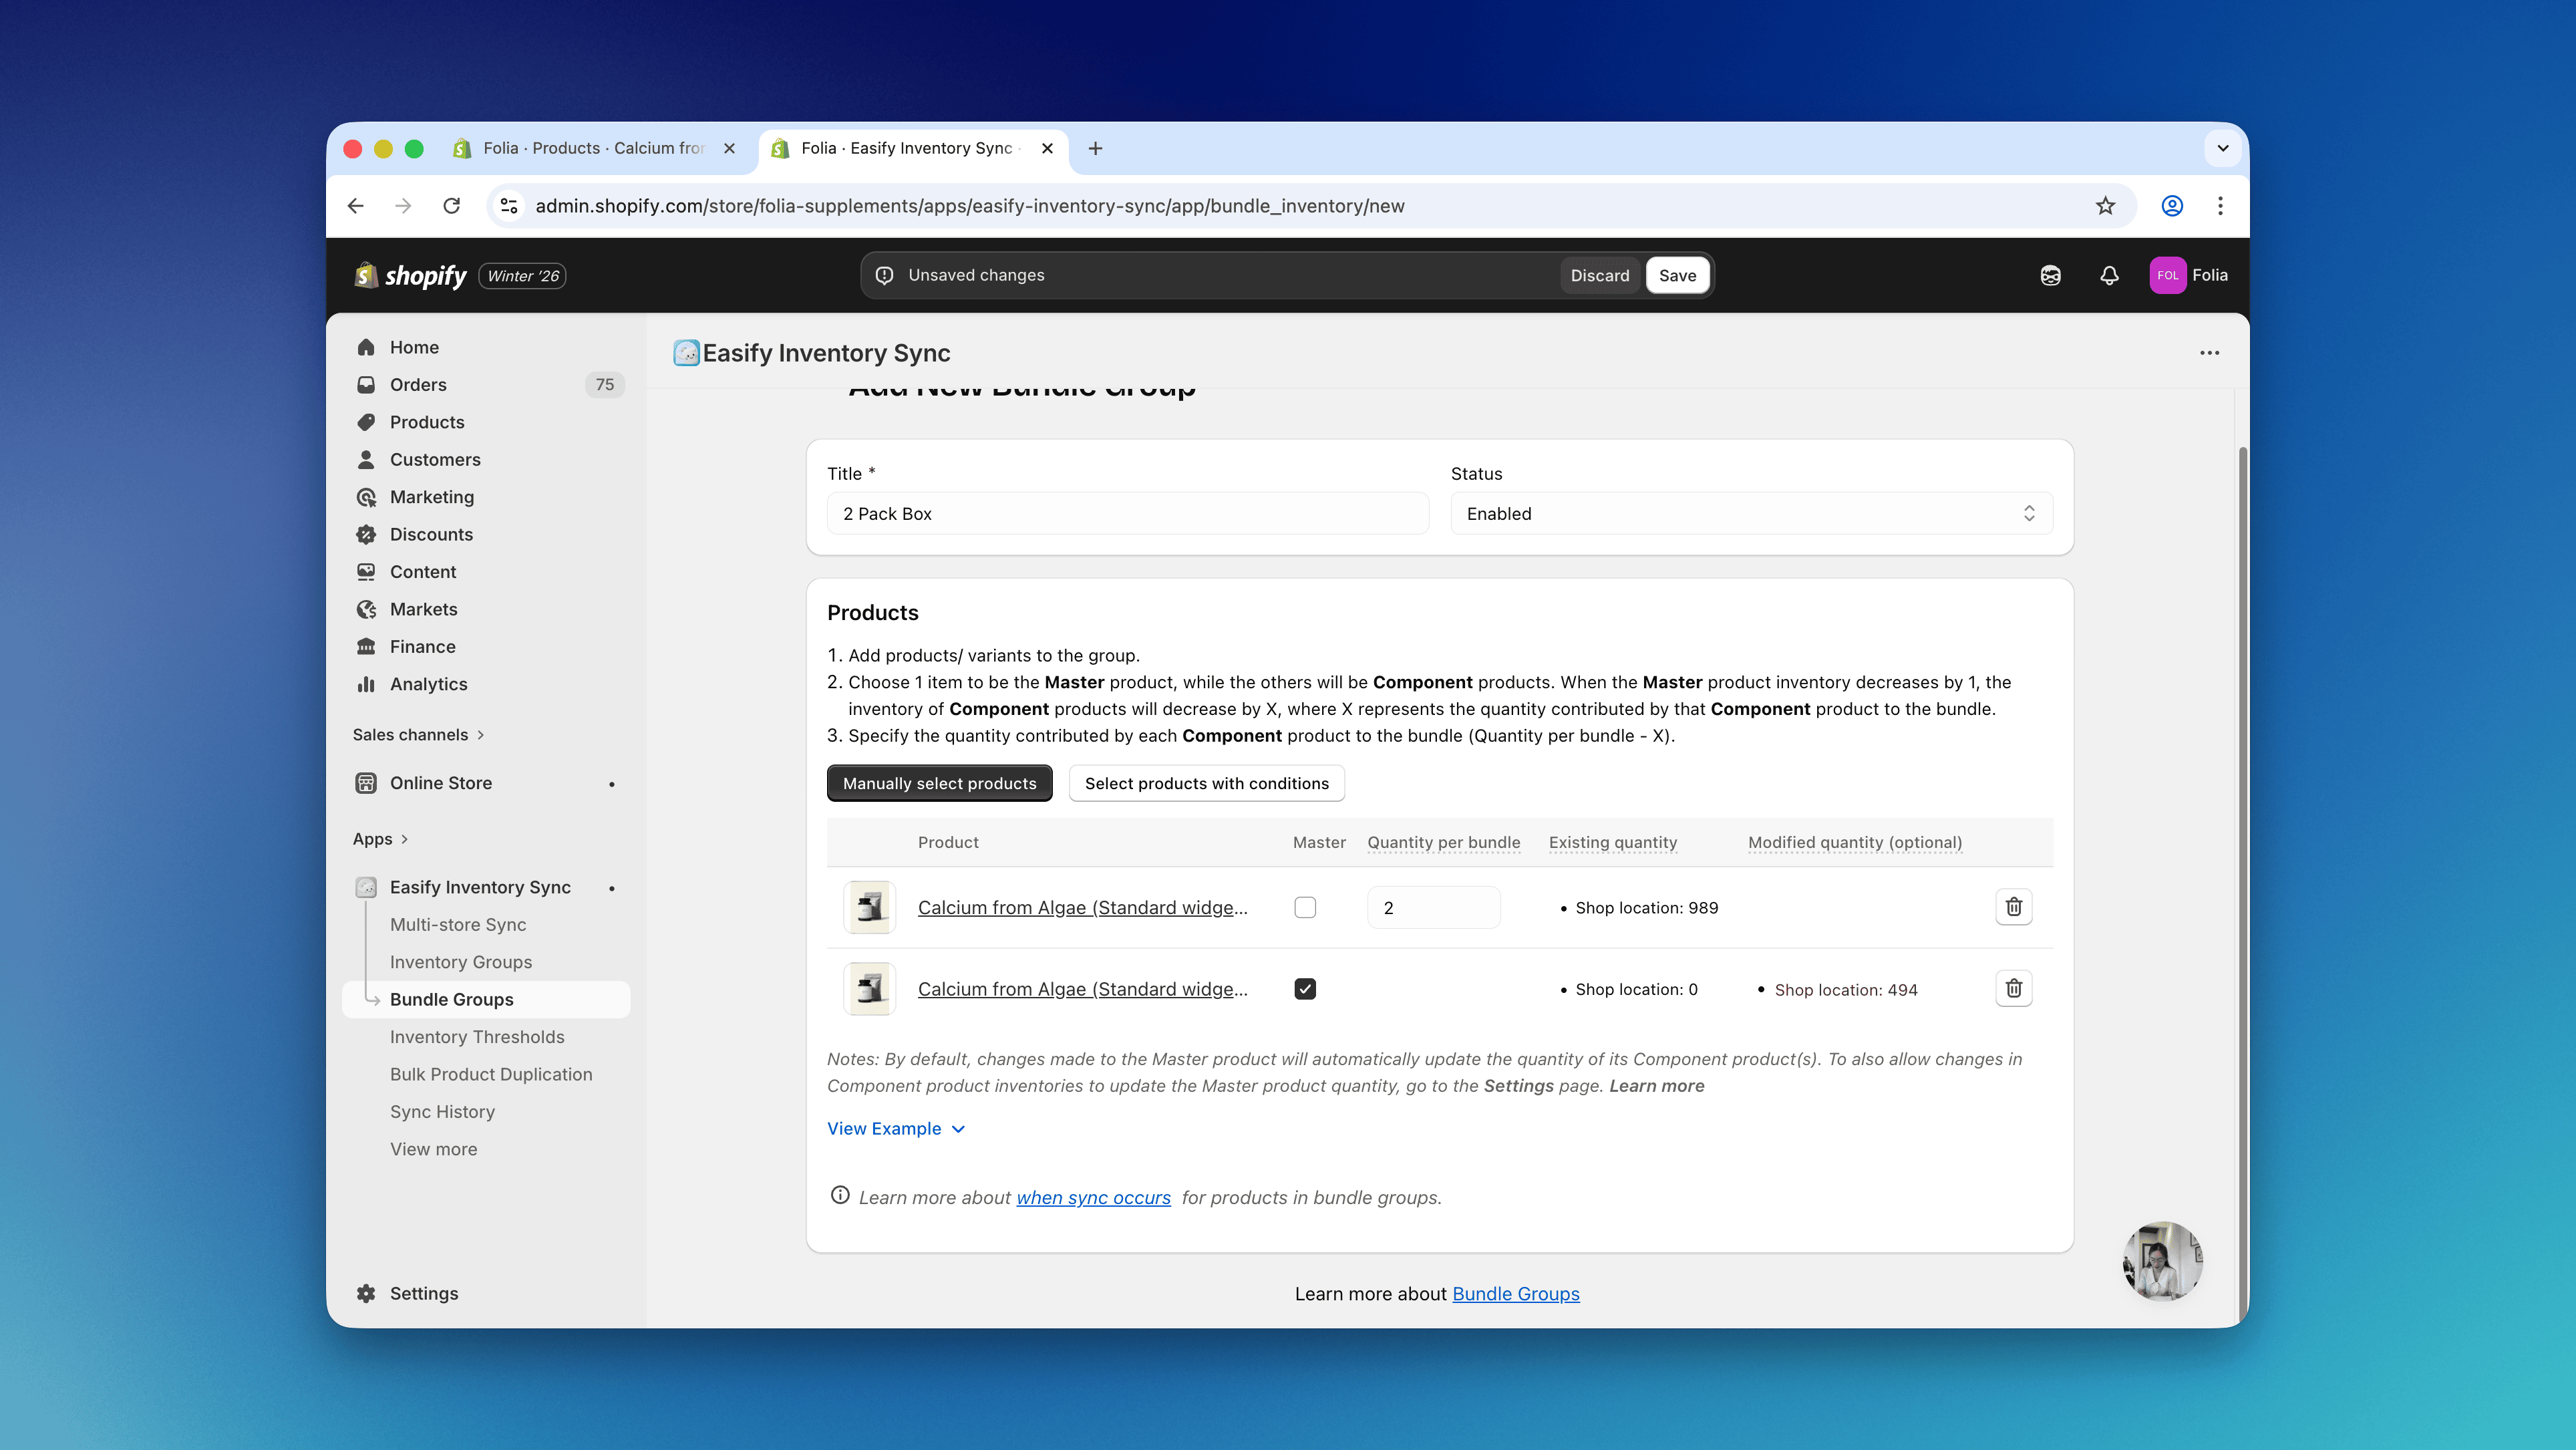Delete the first Calcium from Algae row
This screenshot has width=2576, height=1450.
pyautogui.click(x=2013, y=907)
